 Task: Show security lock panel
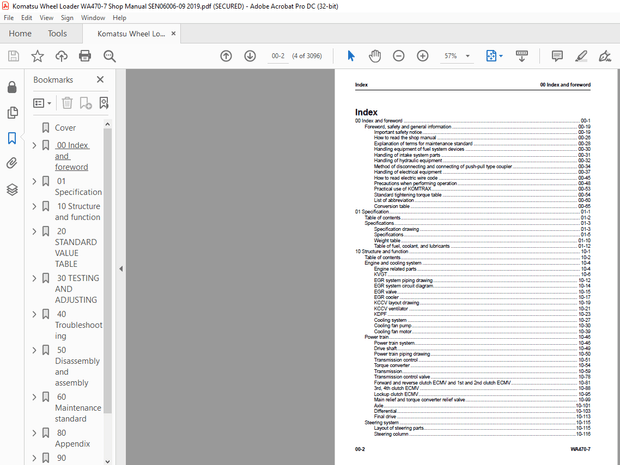[12, 87]
